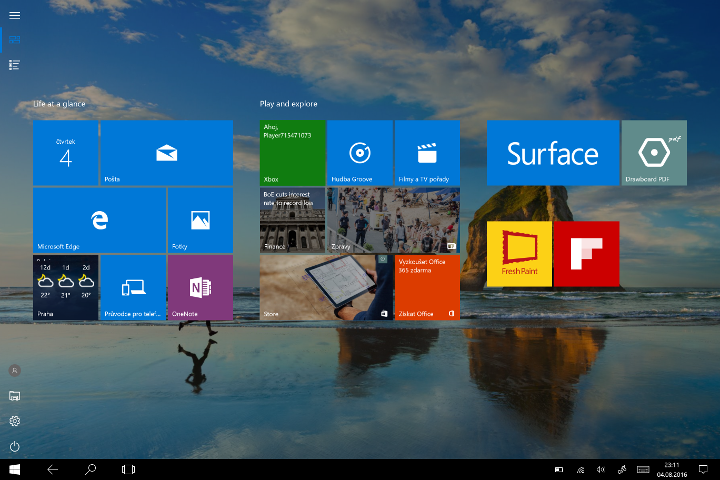The image size is (720, 480).
Task: Open Task View on taskbar
Action: (128, 469)
